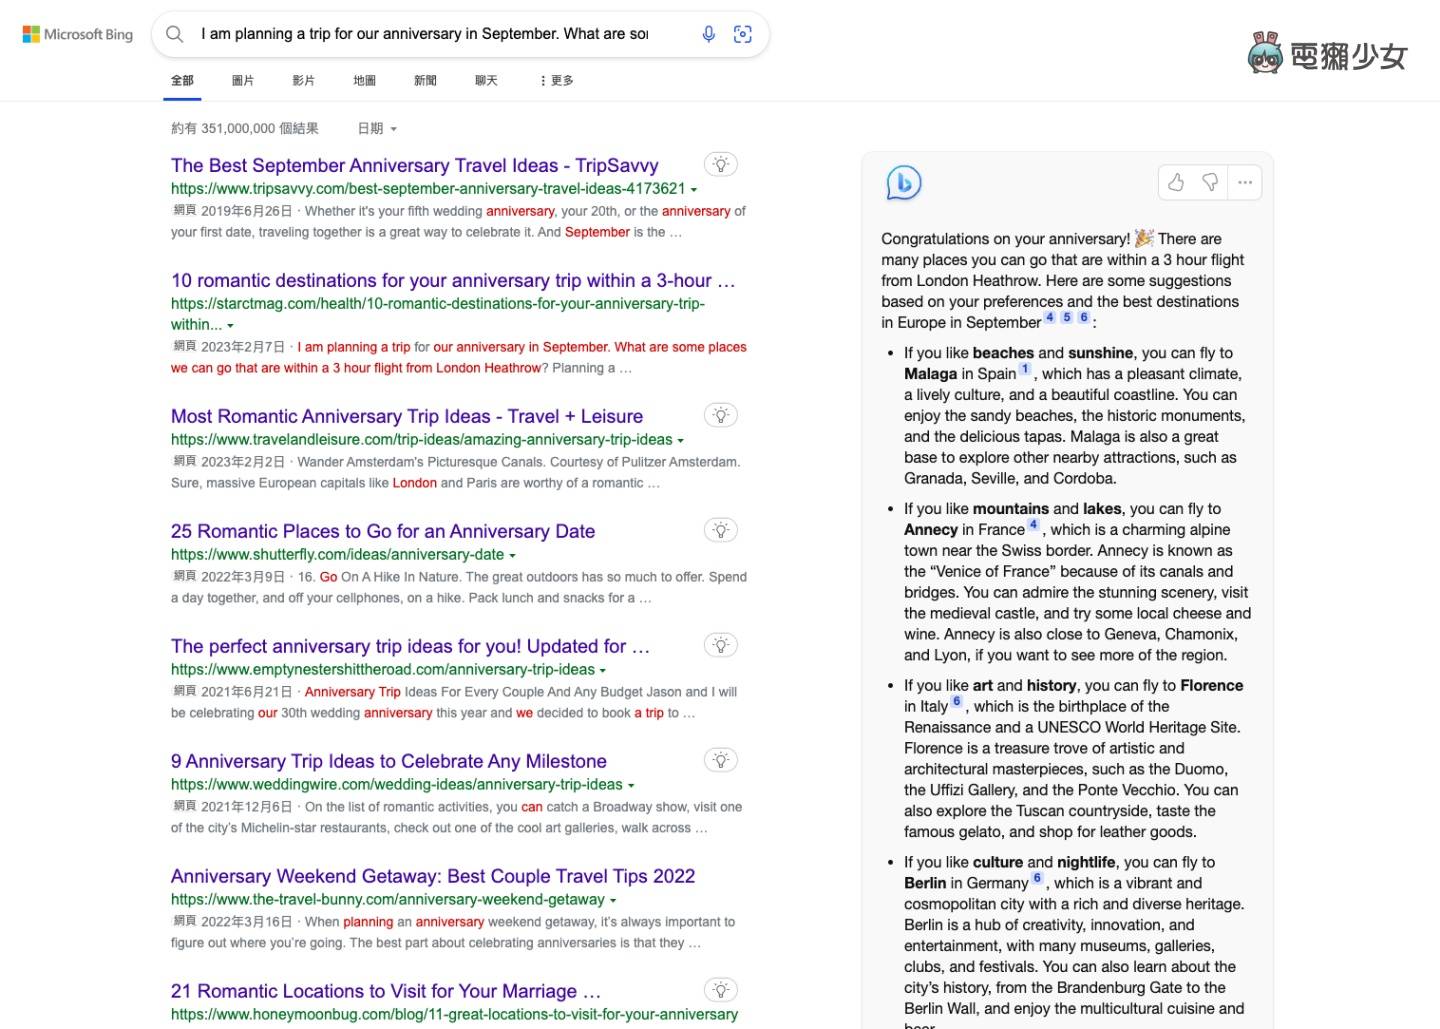Click citation marker 4 next to Annecy

1031,524
